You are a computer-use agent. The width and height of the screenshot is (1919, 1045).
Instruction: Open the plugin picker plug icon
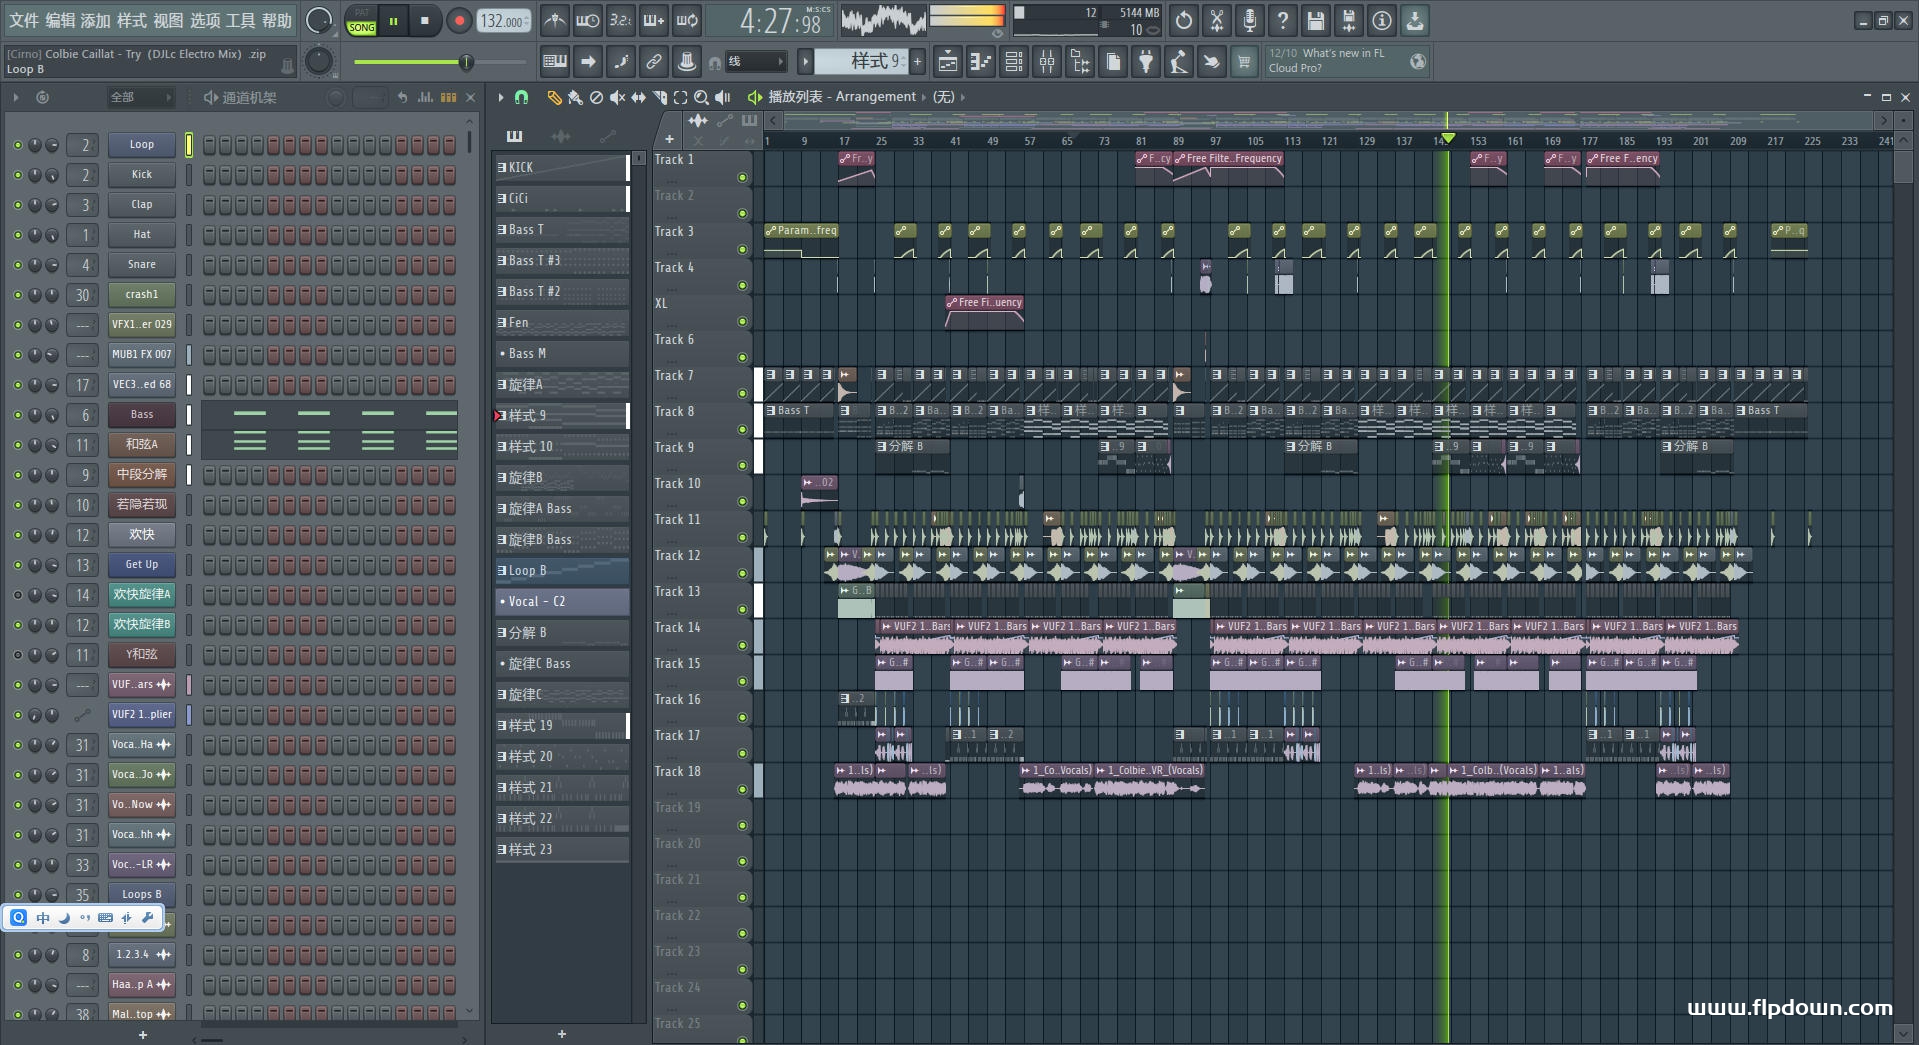click(x=1146, y=62)
